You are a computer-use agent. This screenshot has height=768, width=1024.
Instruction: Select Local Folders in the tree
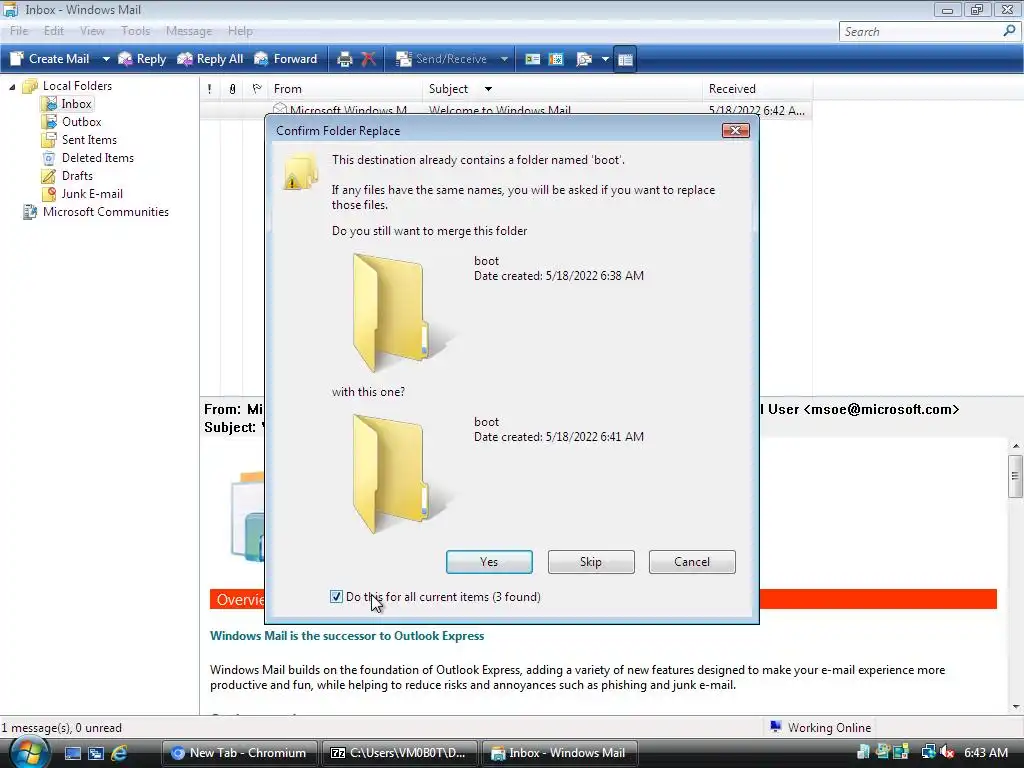pos(77,86)
